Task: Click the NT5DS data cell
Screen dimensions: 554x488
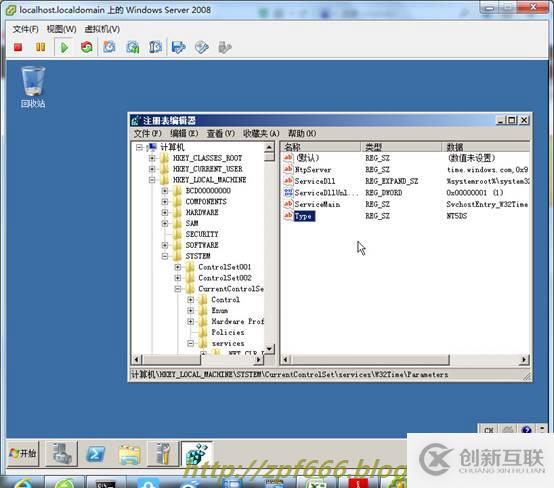Action: coord(456,216)
